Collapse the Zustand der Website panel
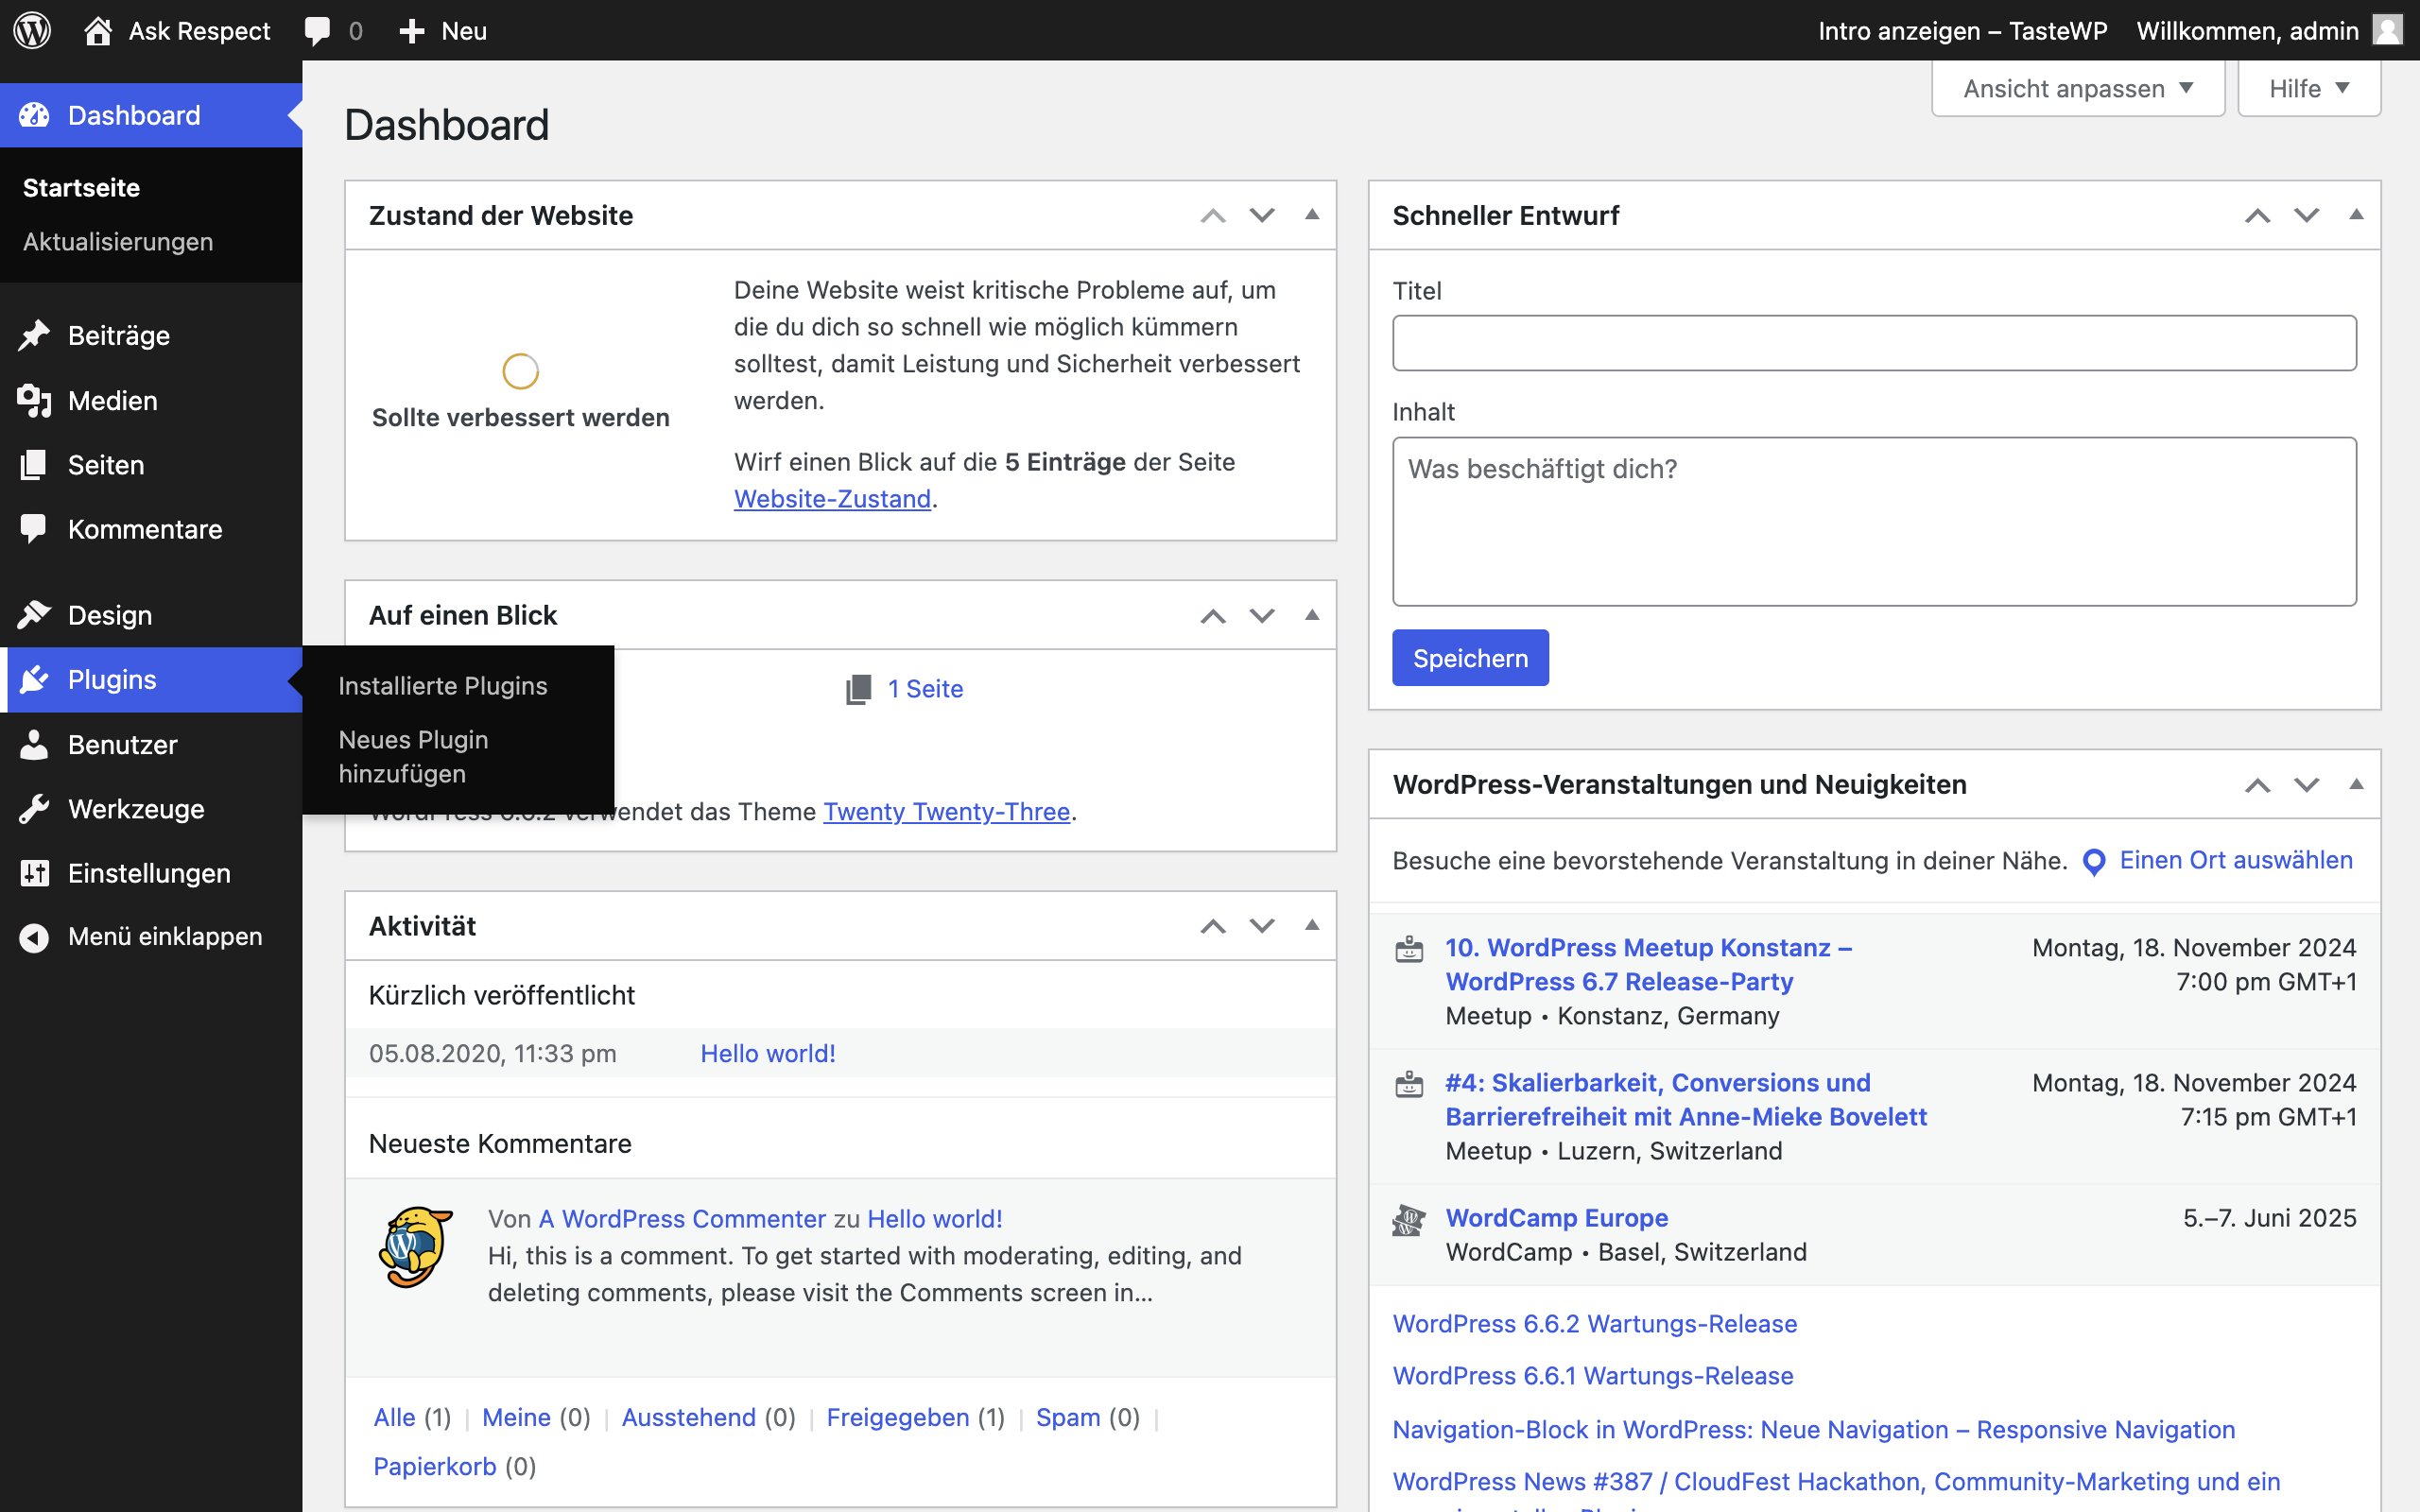Viewport: 2420px width, 1512px height. pyautogui.click(x=1312, y=215)
